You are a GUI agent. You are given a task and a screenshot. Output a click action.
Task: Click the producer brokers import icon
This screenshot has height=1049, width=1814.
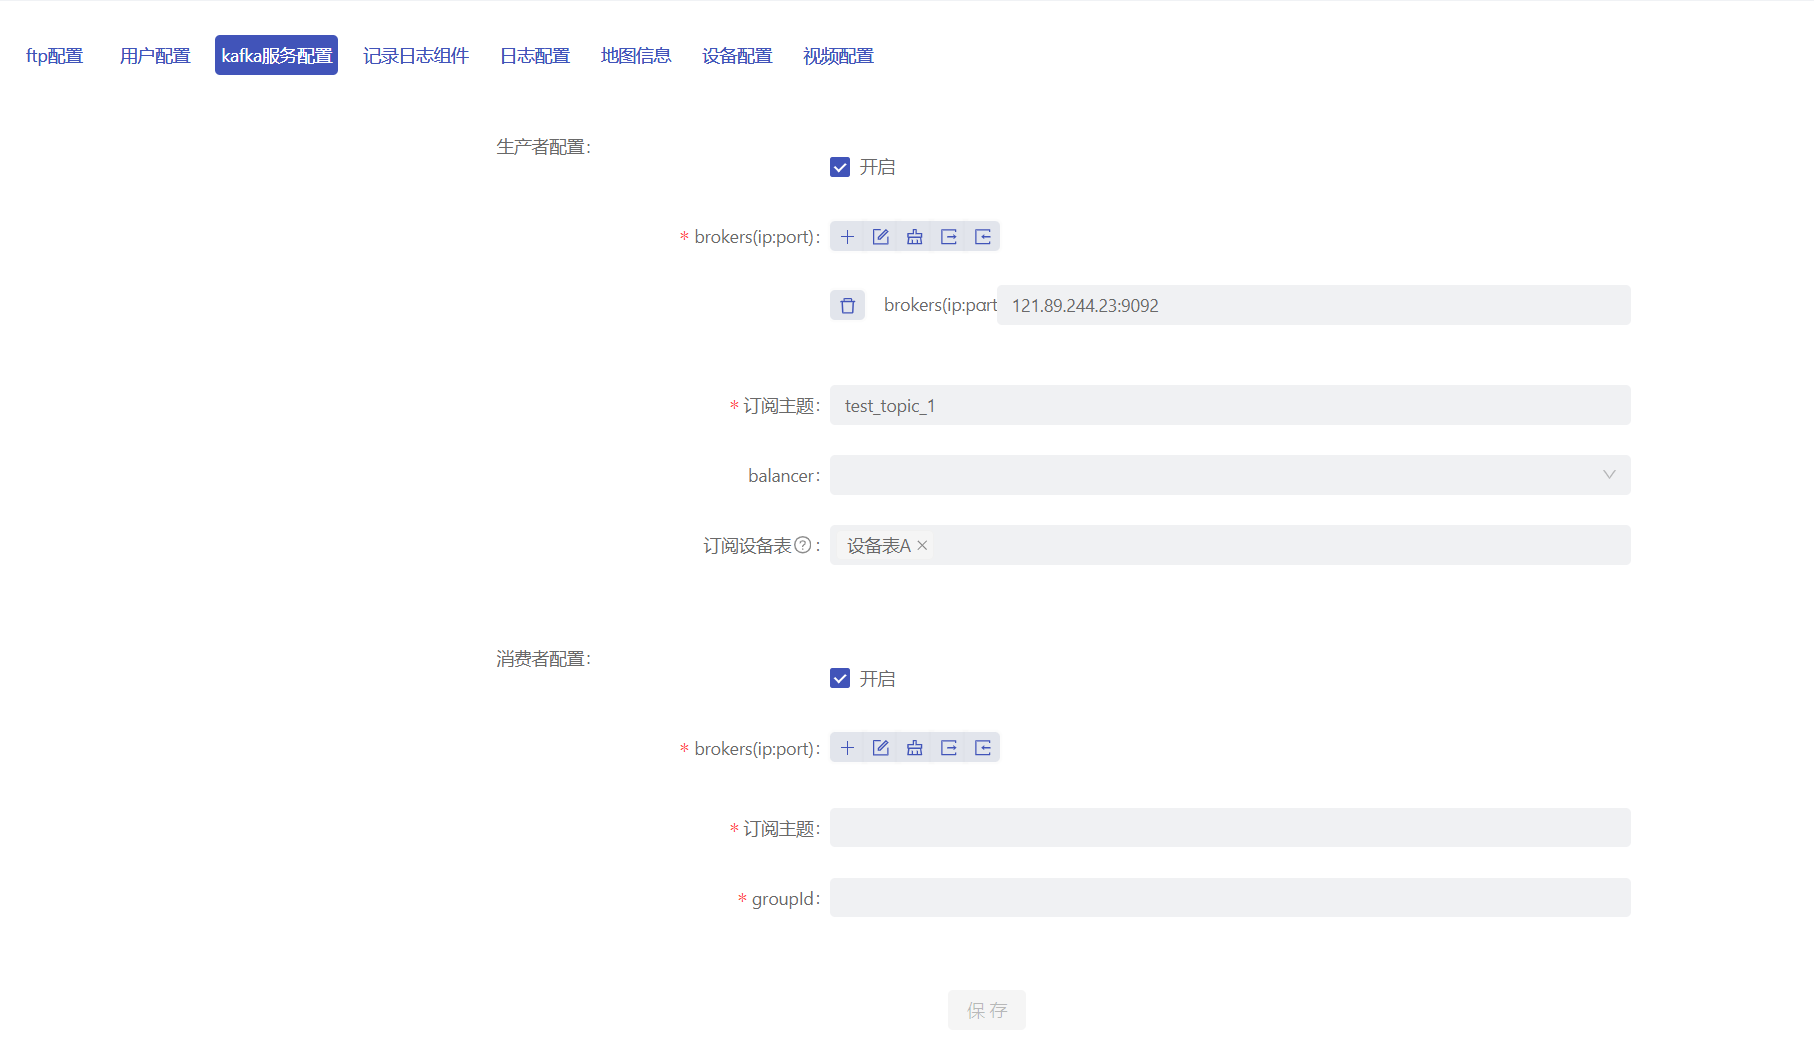point(983,237)
